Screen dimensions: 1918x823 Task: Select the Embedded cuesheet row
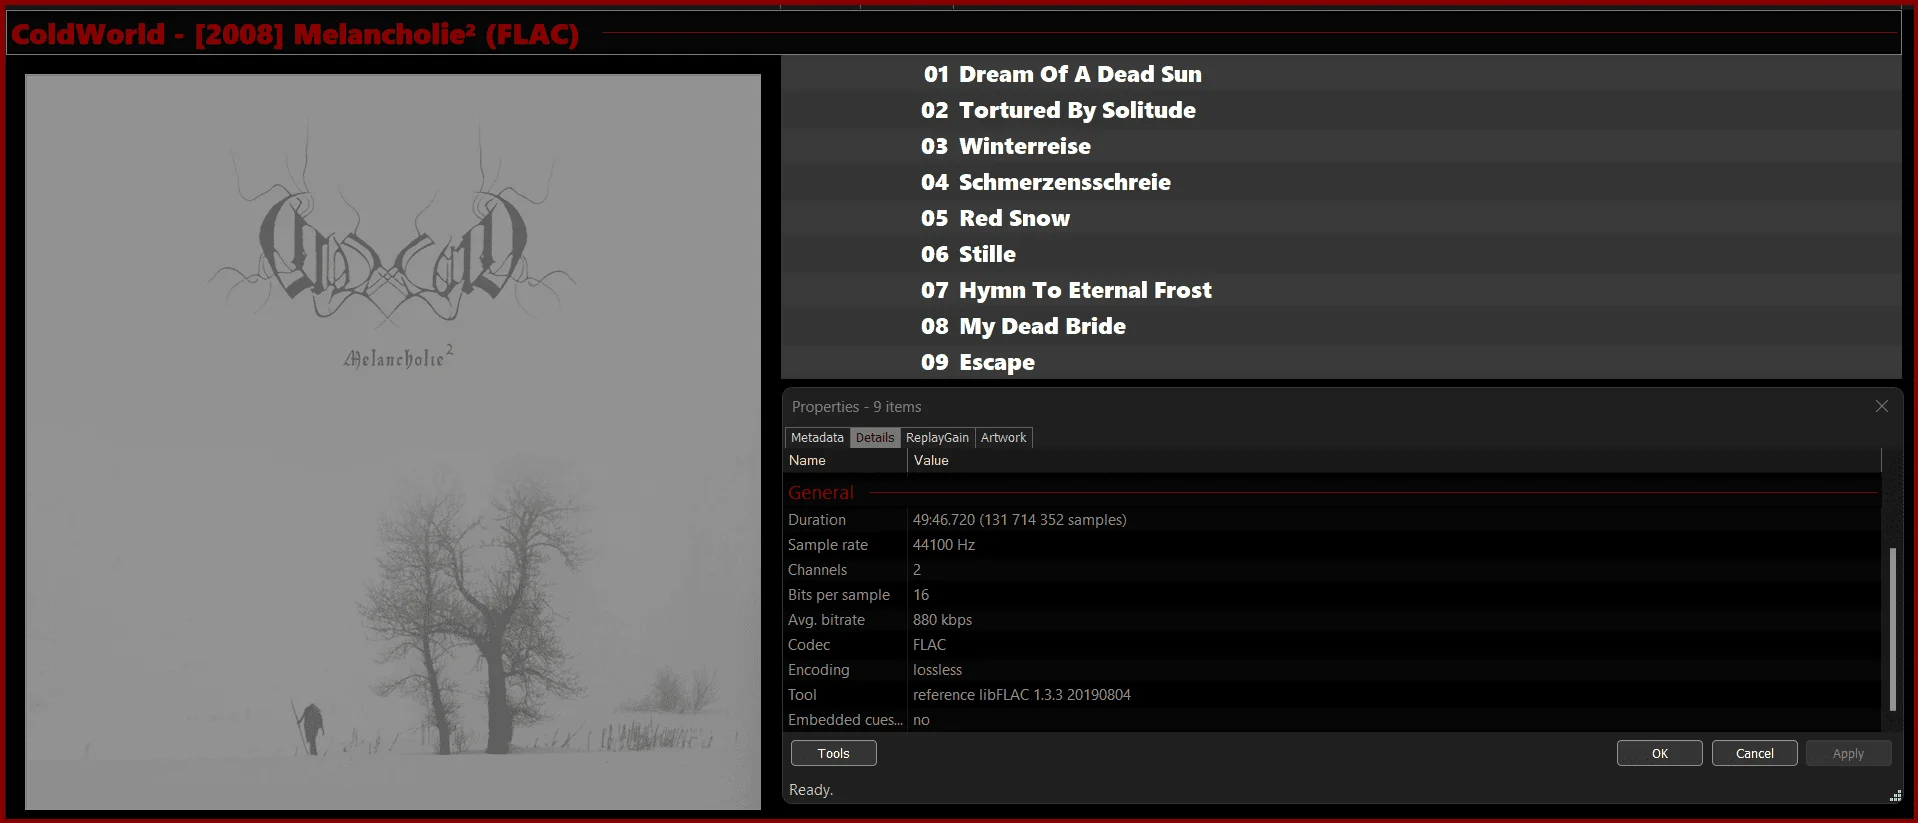pyautogui.click(x=1333, y=720)
